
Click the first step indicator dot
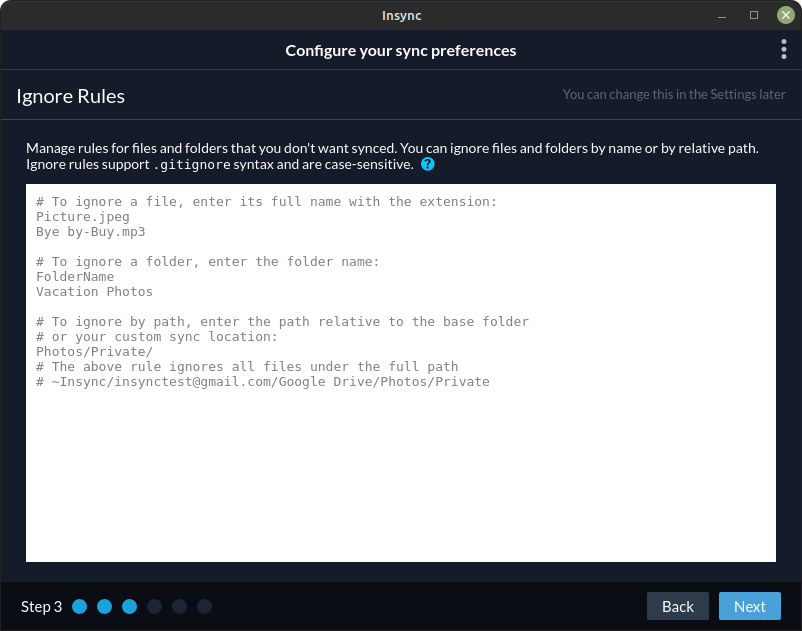(80, 606)
